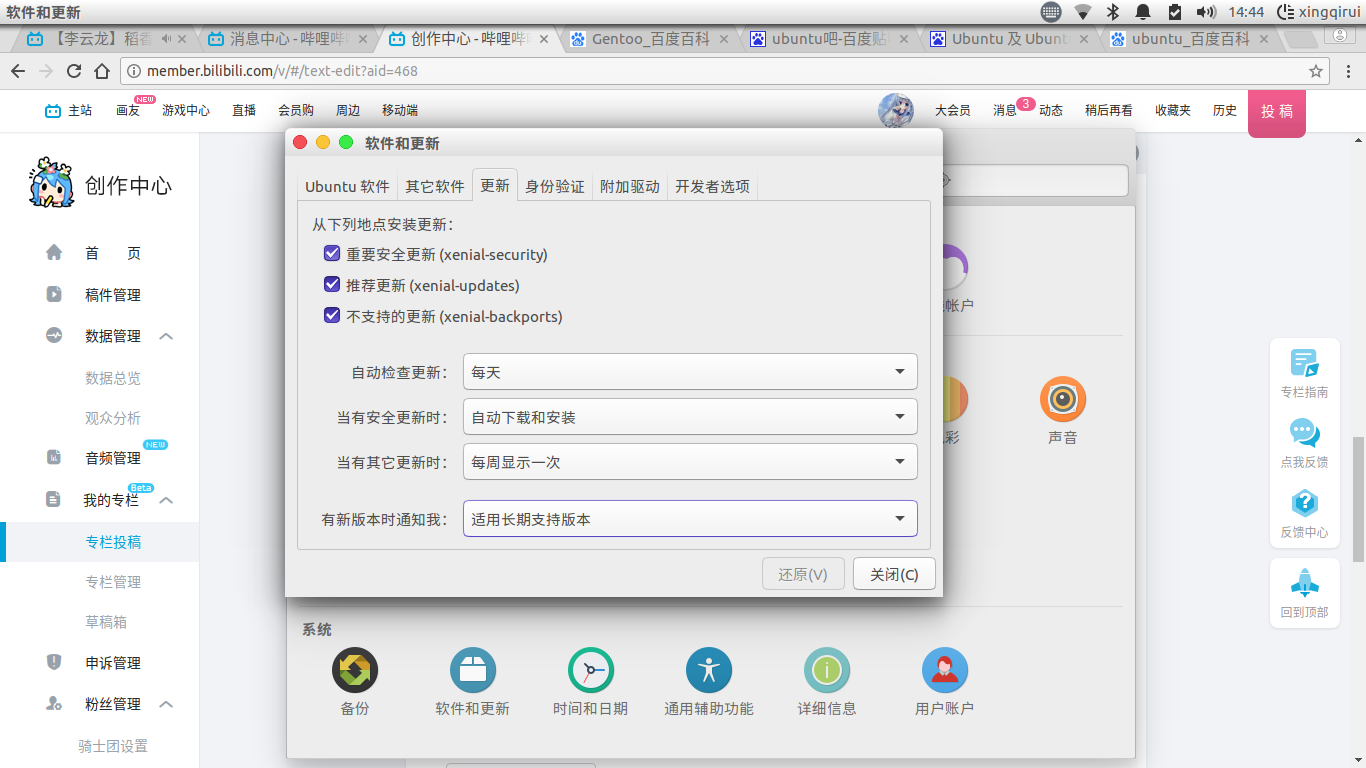The image size is (1366, 768).
Task: Click the 点我反馈 chat bubble icon
Action: pyautogui.click(x=1304, y=433)
